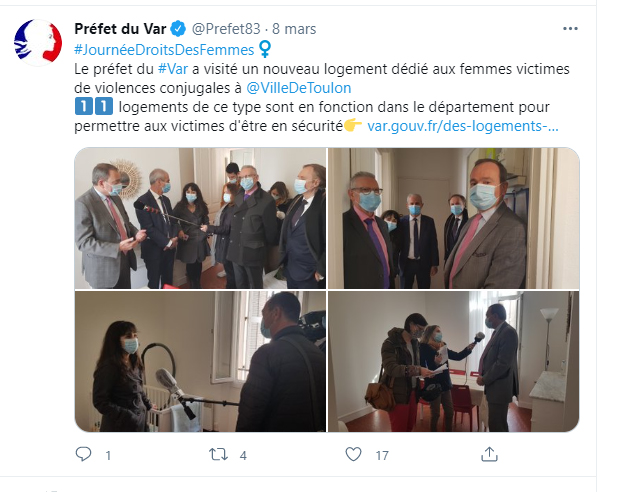Click the like count 17

[382, 455]
